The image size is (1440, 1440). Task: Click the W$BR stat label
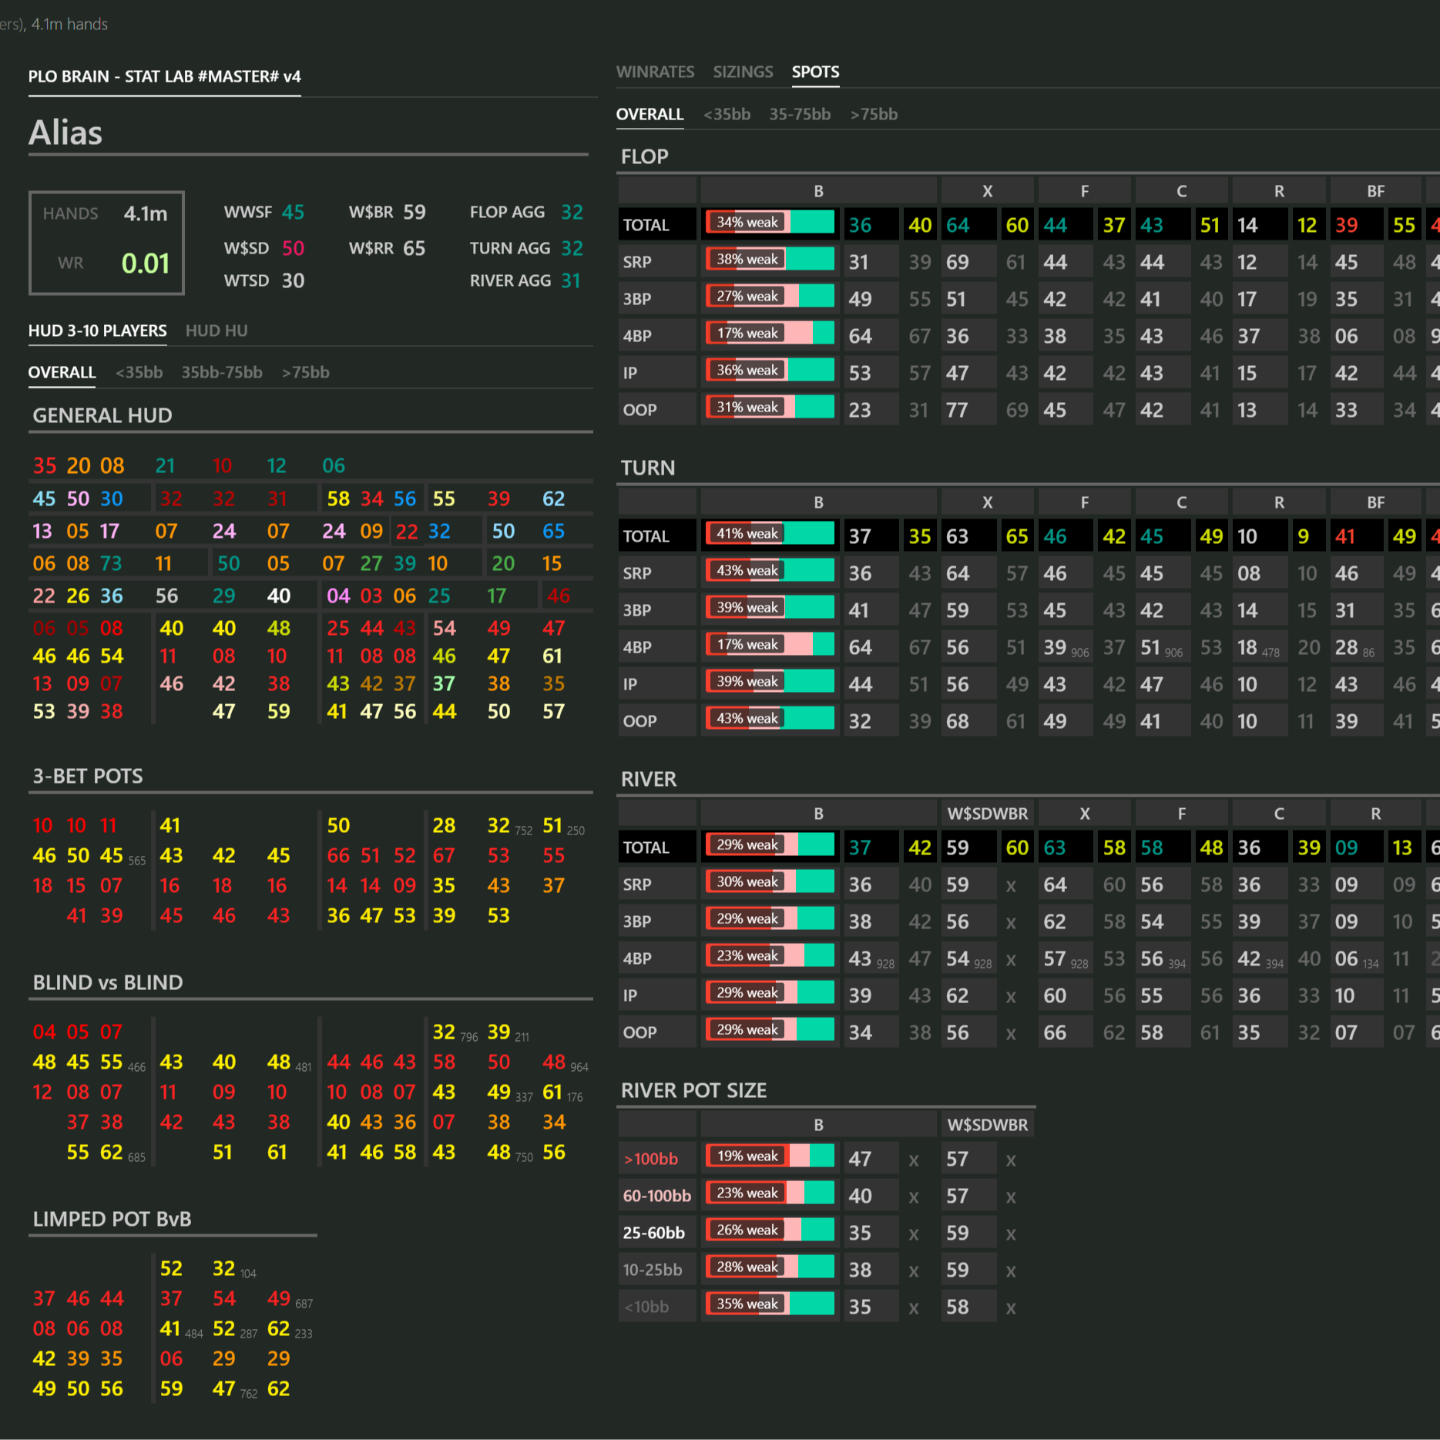[x=371, y=212]
